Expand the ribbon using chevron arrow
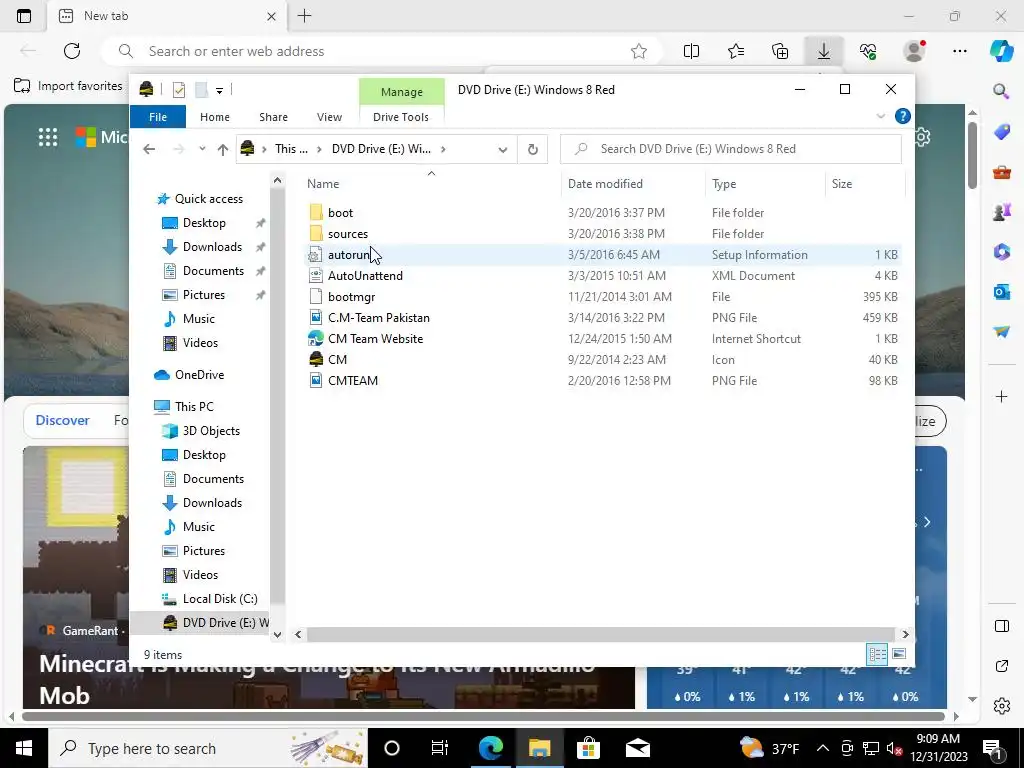Viewport: 1024px width, 768px height. click(x=880, y=116)
